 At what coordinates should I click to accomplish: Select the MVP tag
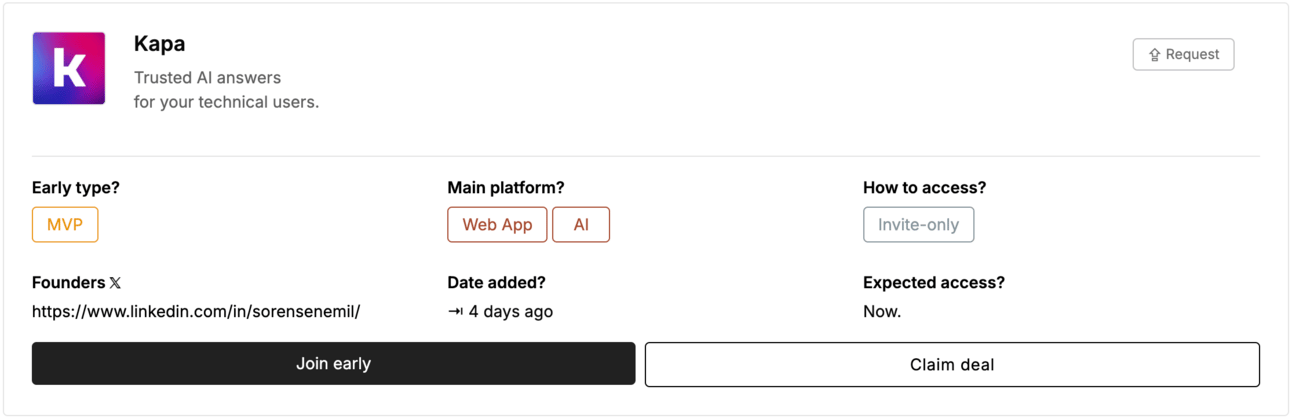pos(65,225)
